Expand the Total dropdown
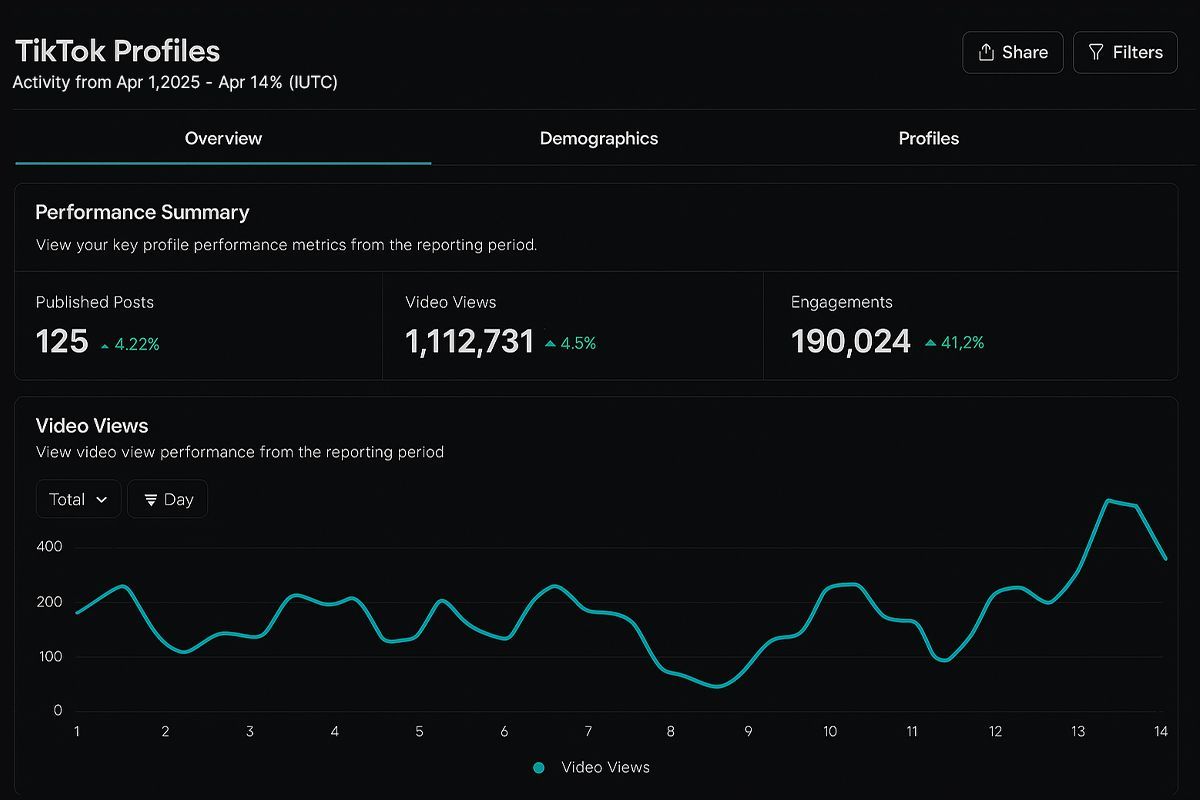Viewport: 1200px width, 800px height. (x=78, y=499)
